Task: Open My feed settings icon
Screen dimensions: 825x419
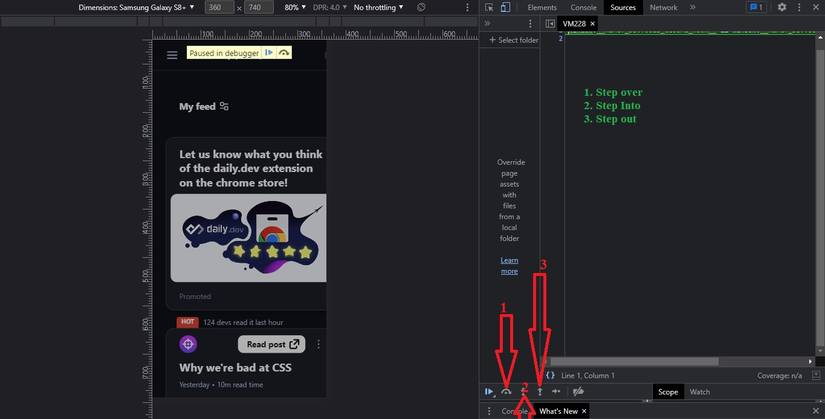Action: click(224, 106)
